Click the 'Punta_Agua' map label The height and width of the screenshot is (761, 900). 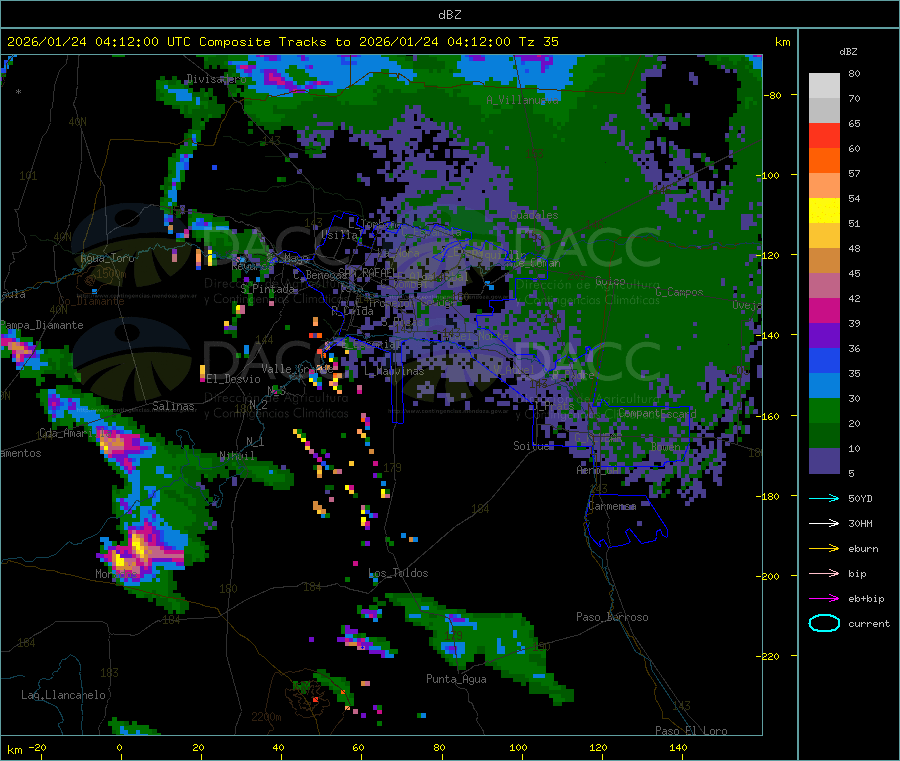[x=456, y=679]
